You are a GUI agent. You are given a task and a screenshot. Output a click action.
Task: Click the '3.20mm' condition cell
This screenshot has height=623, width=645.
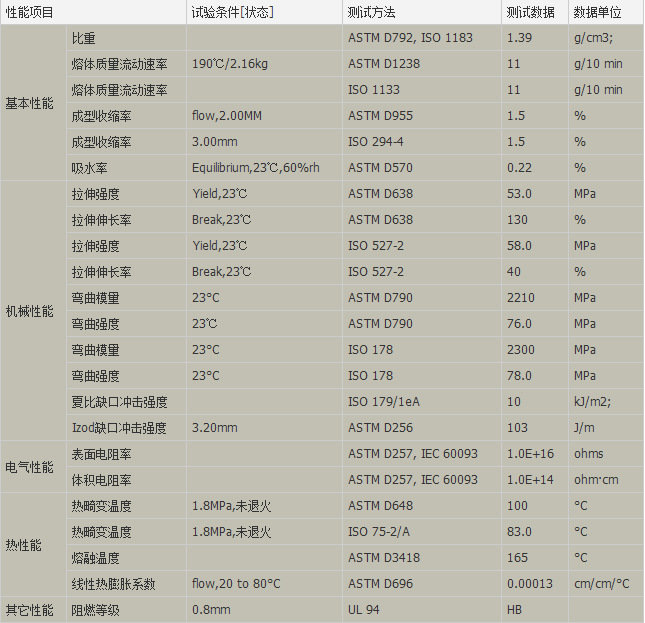point(264,428)
